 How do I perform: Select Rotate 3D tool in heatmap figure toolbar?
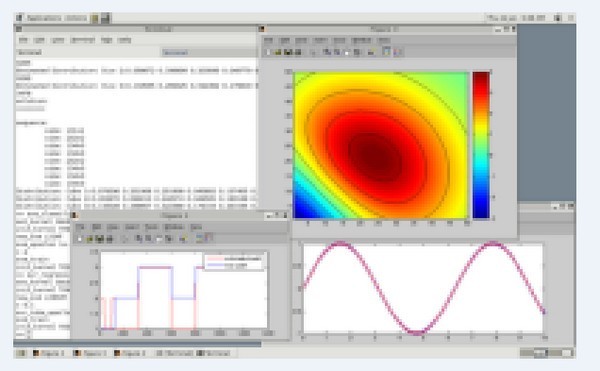coord(357,52)
